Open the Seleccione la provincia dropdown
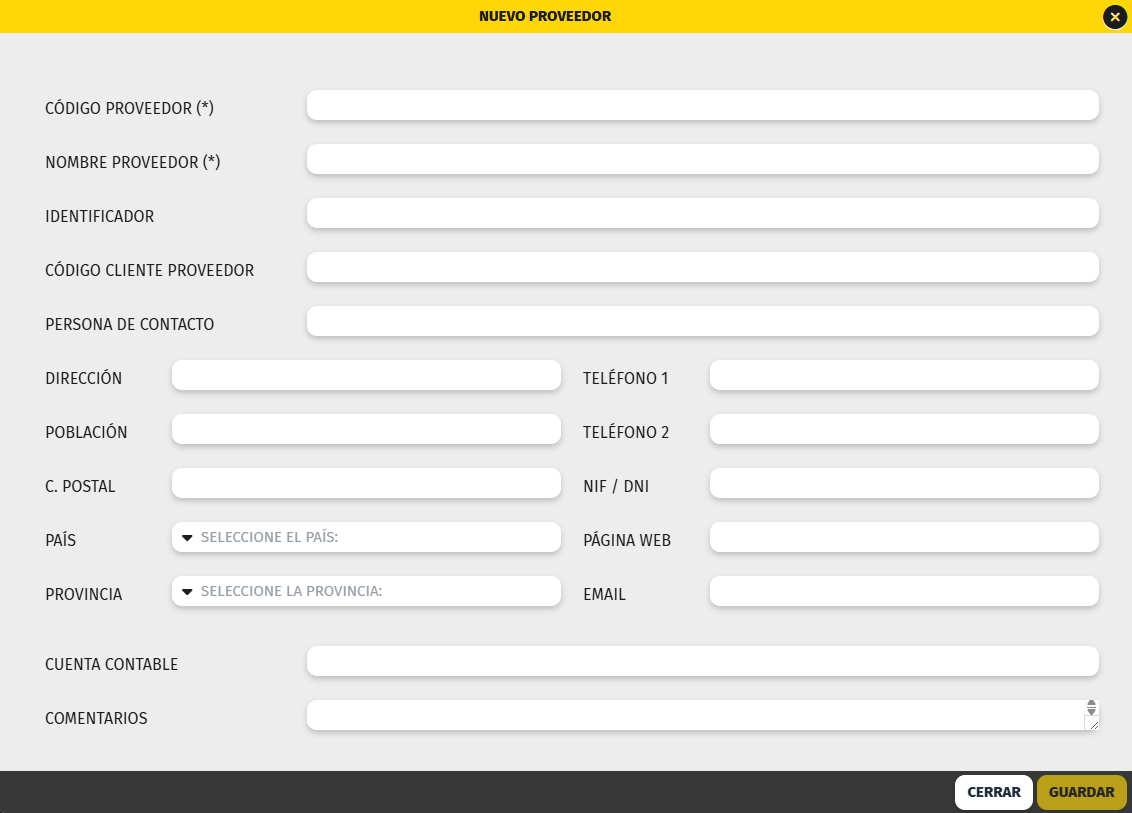This screenshot has height=813, width=1132. 366,591
